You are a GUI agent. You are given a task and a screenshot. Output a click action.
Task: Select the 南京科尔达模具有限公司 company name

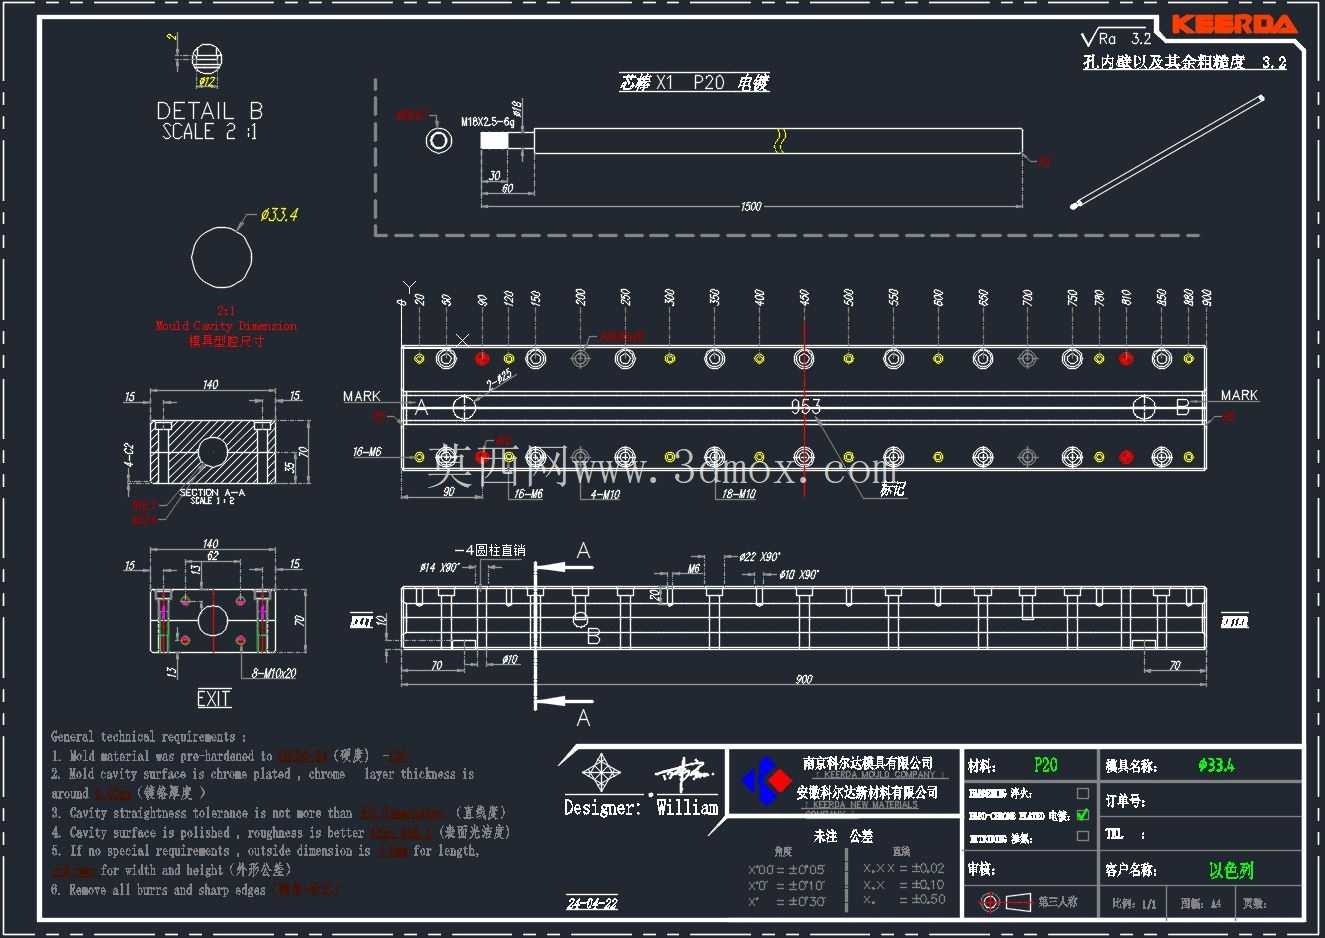868,763
